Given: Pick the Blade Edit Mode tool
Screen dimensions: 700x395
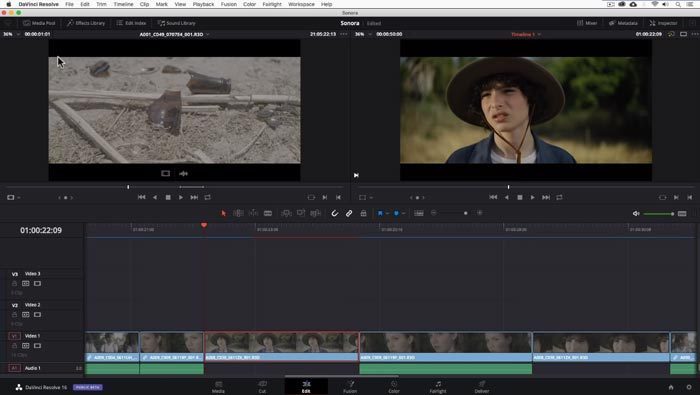Looking at the screenshot, I should tap(268, 213).
